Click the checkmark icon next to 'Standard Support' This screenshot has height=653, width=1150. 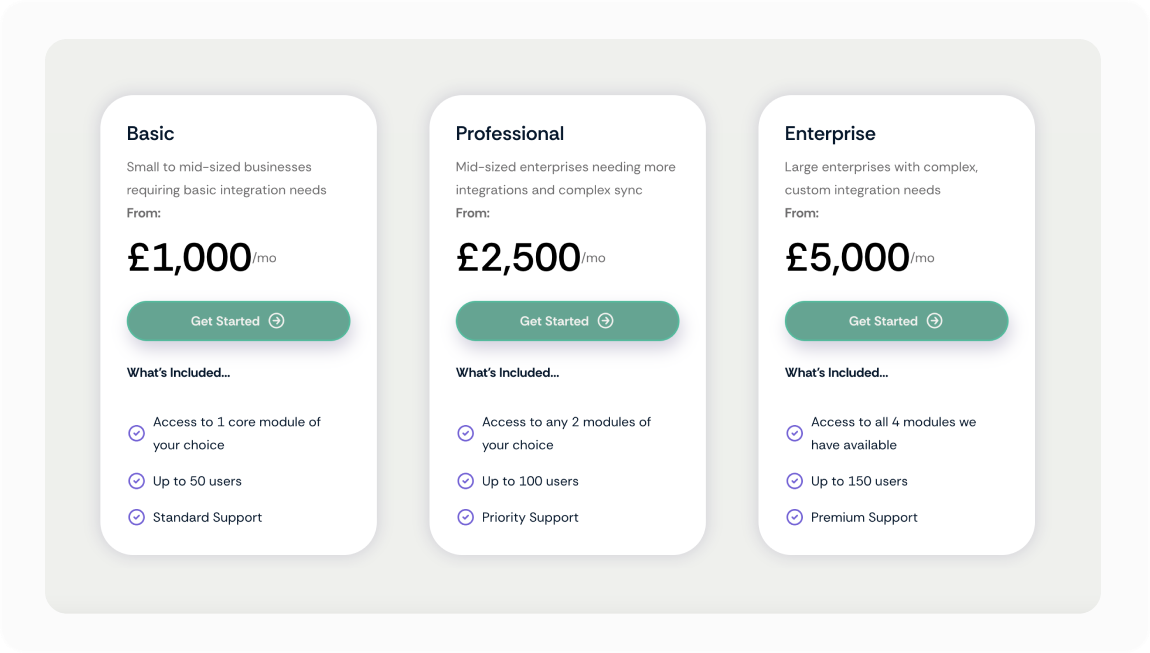[137, 517]
